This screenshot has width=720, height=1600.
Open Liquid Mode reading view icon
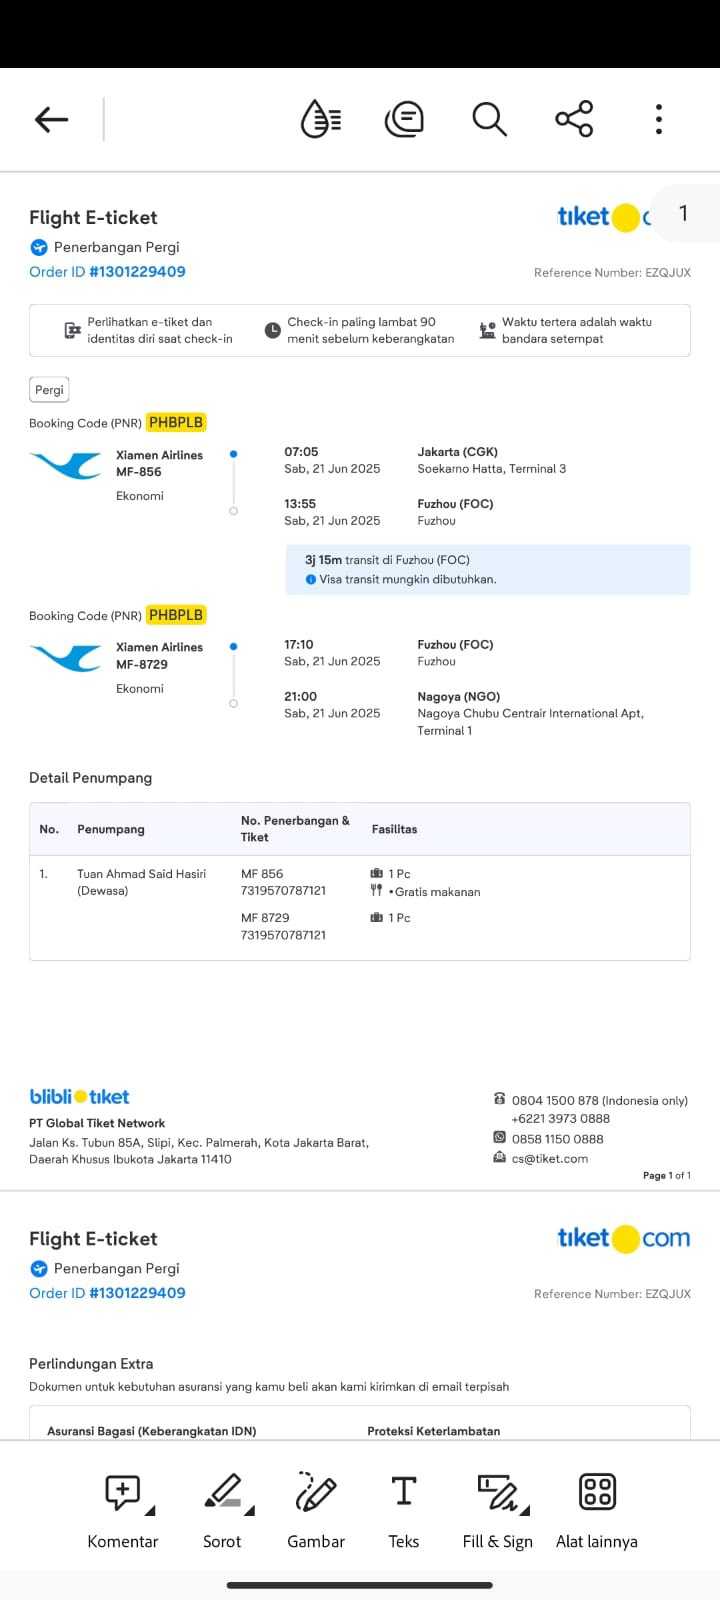click(x=321, y=120)
